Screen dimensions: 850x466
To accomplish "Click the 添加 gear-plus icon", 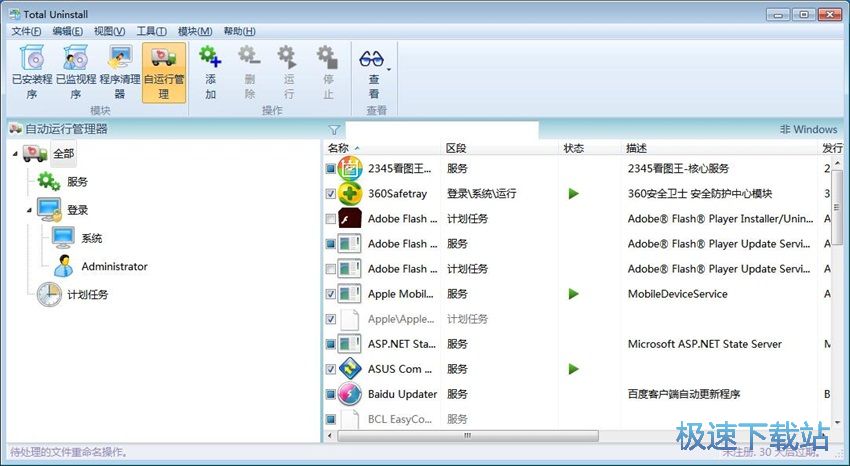I will [x=210, y=56].
